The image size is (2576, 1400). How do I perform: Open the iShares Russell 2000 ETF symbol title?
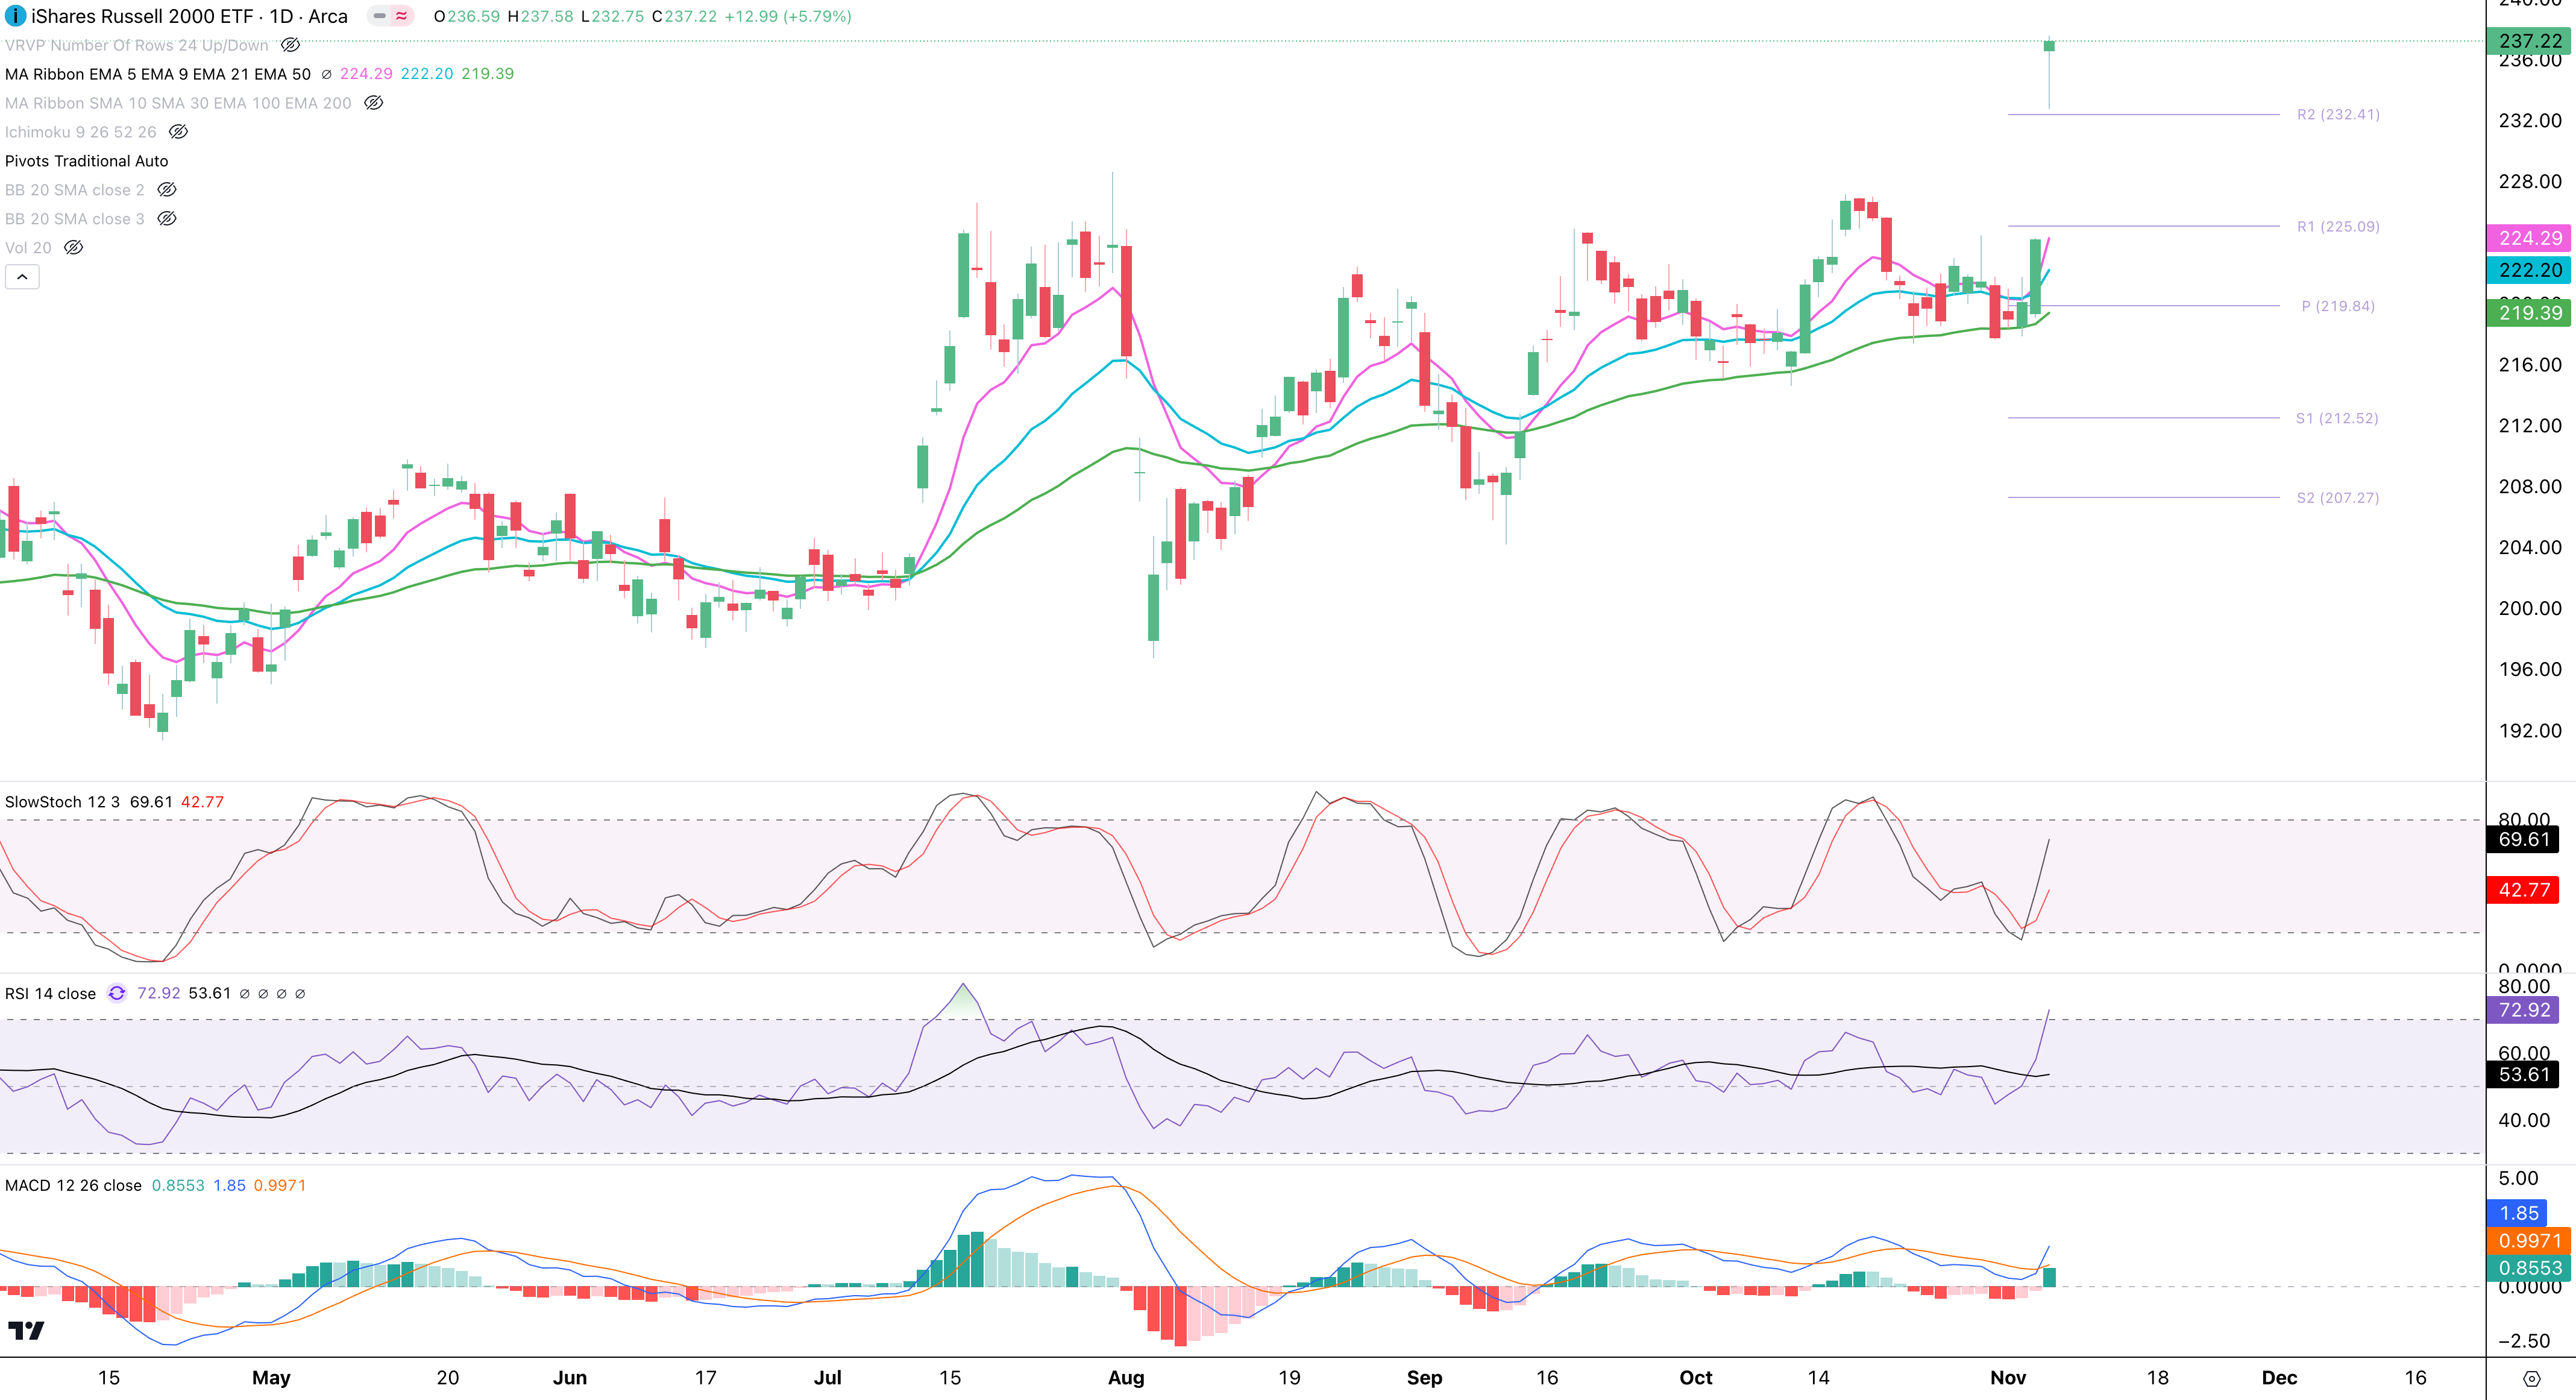click(189, 16)
